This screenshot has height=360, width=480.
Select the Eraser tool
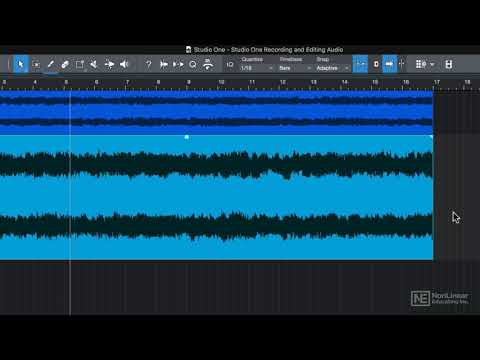coord(65,64)
